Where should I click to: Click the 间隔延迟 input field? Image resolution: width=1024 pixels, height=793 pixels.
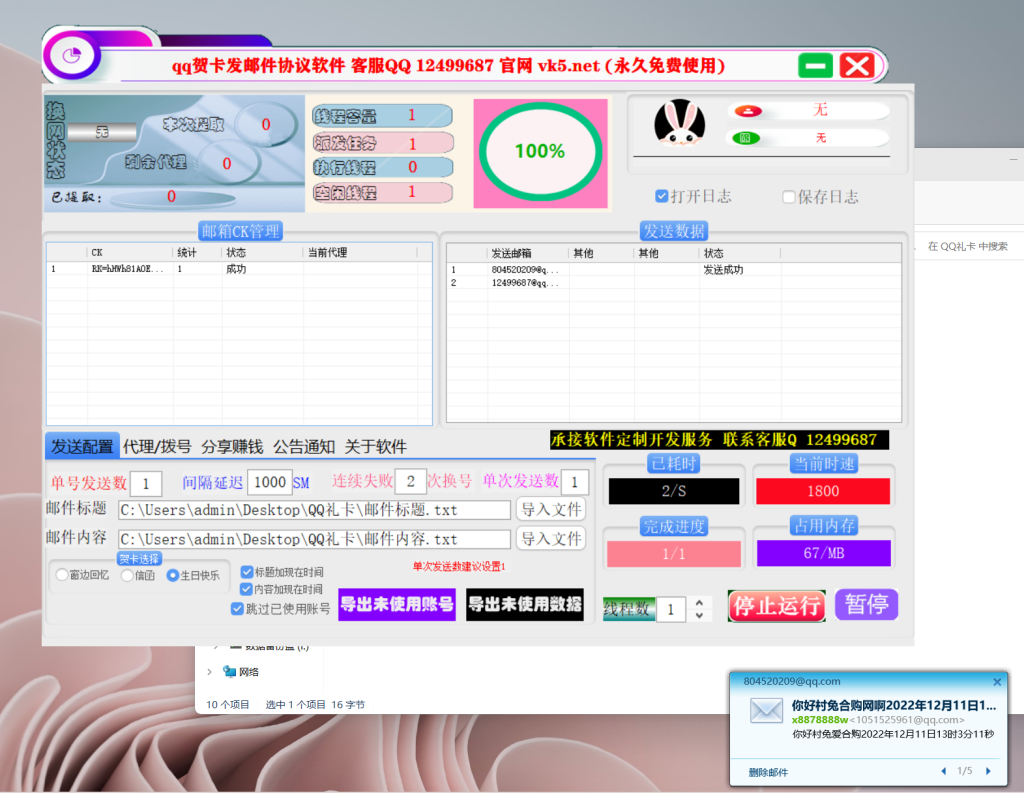270,483
